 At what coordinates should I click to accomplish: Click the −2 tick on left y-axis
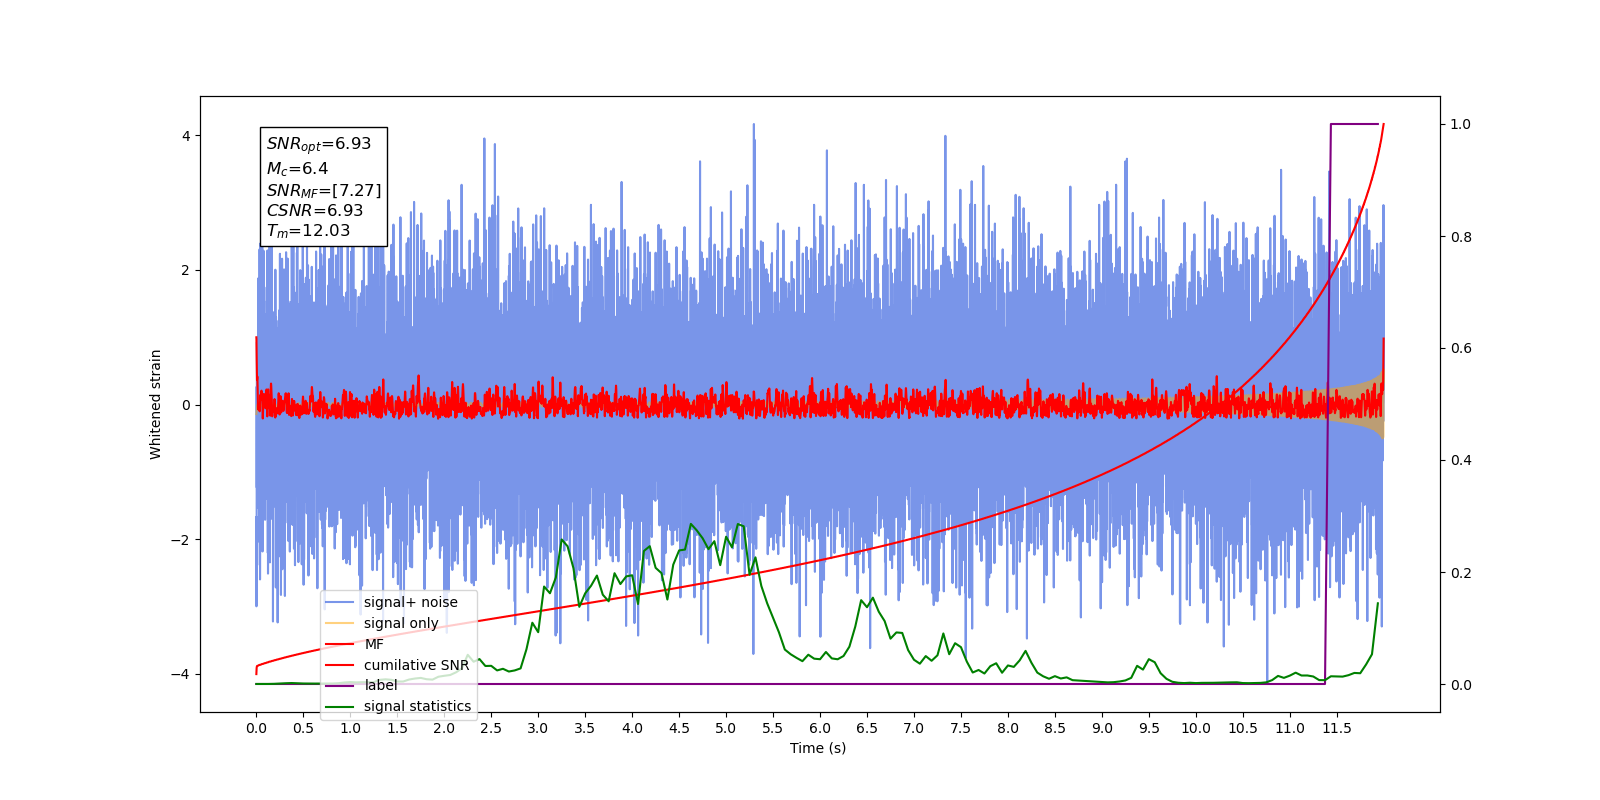(181, 540)
